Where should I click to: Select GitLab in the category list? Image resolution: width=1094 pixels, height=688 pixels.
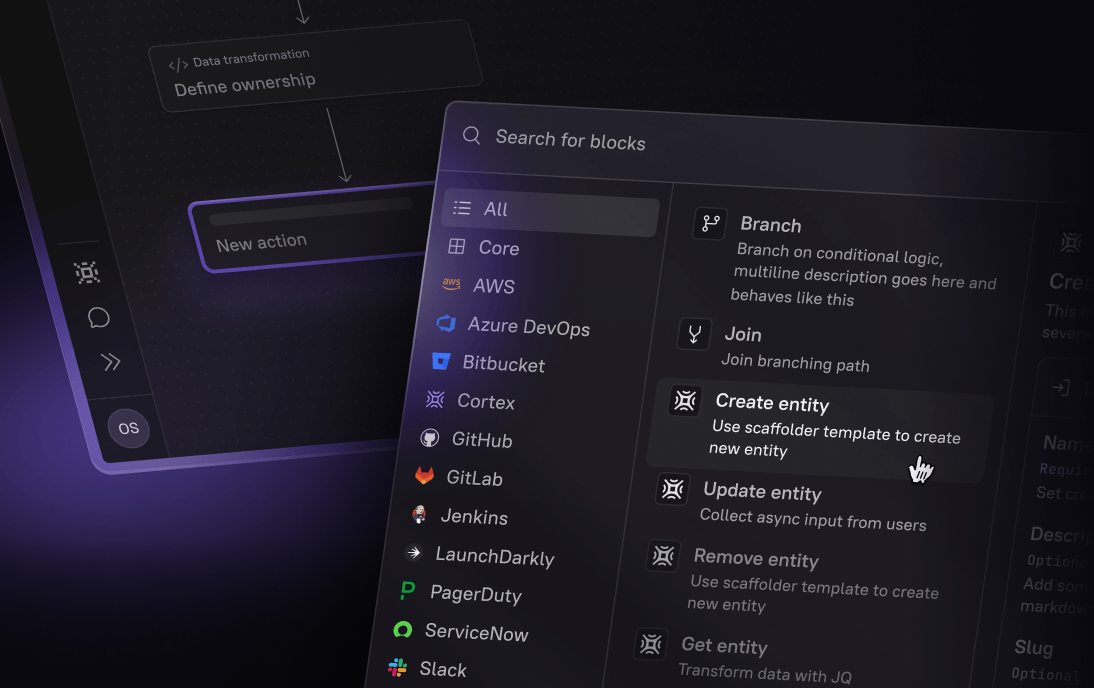pyautogui.click(x=473, y=478)
